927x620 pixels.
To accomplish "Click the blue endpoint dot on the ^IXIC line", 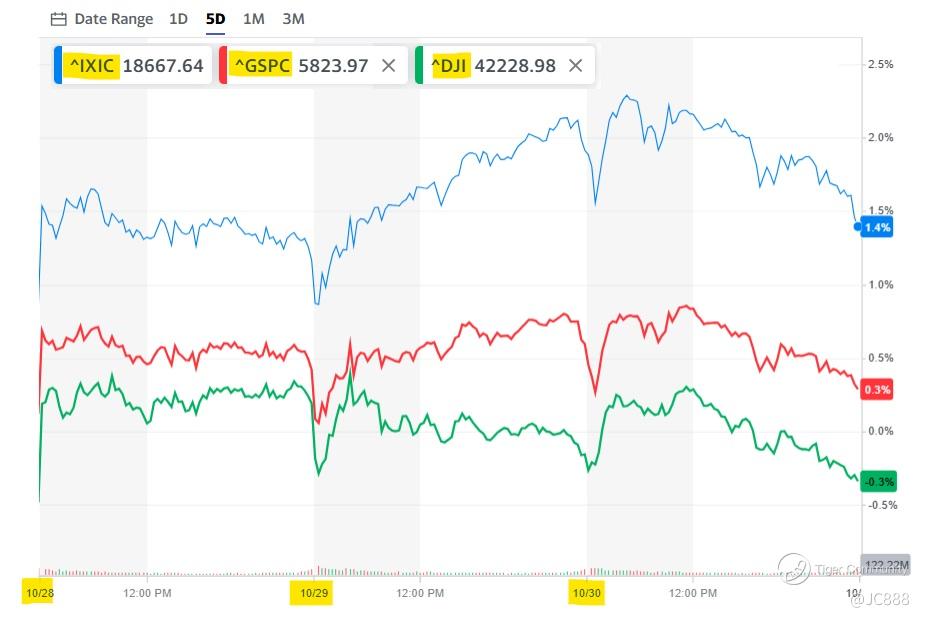I will coord(858,227).
